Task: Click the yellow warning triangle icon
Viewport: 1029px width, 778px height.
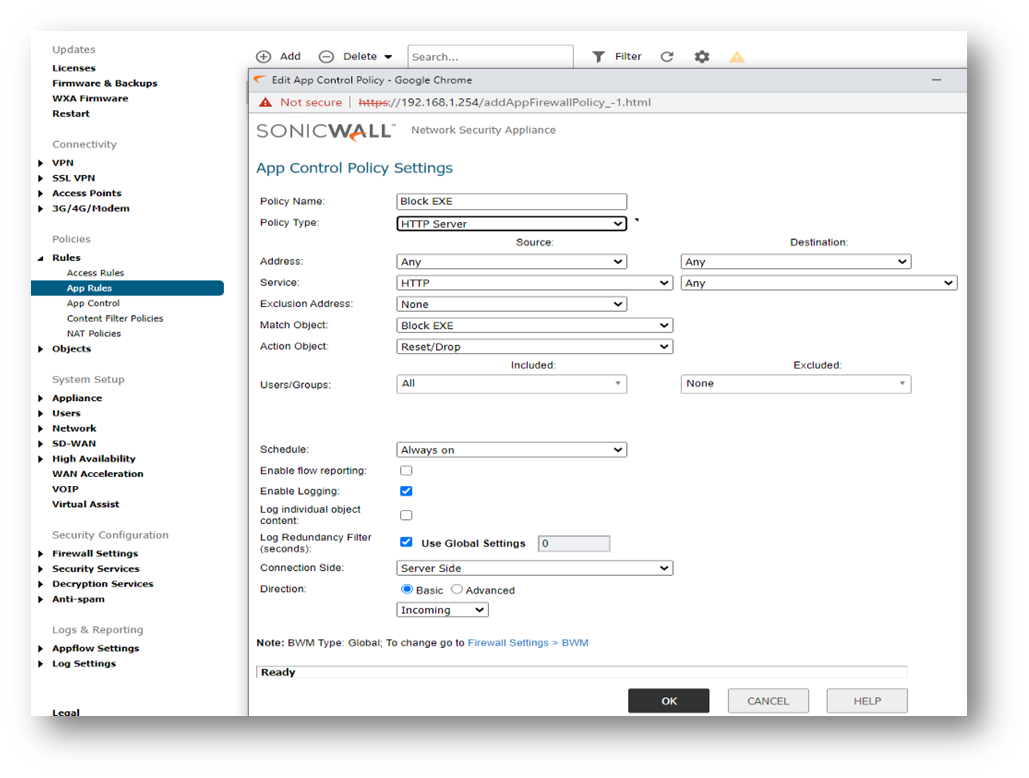Action: click(737, 57)
